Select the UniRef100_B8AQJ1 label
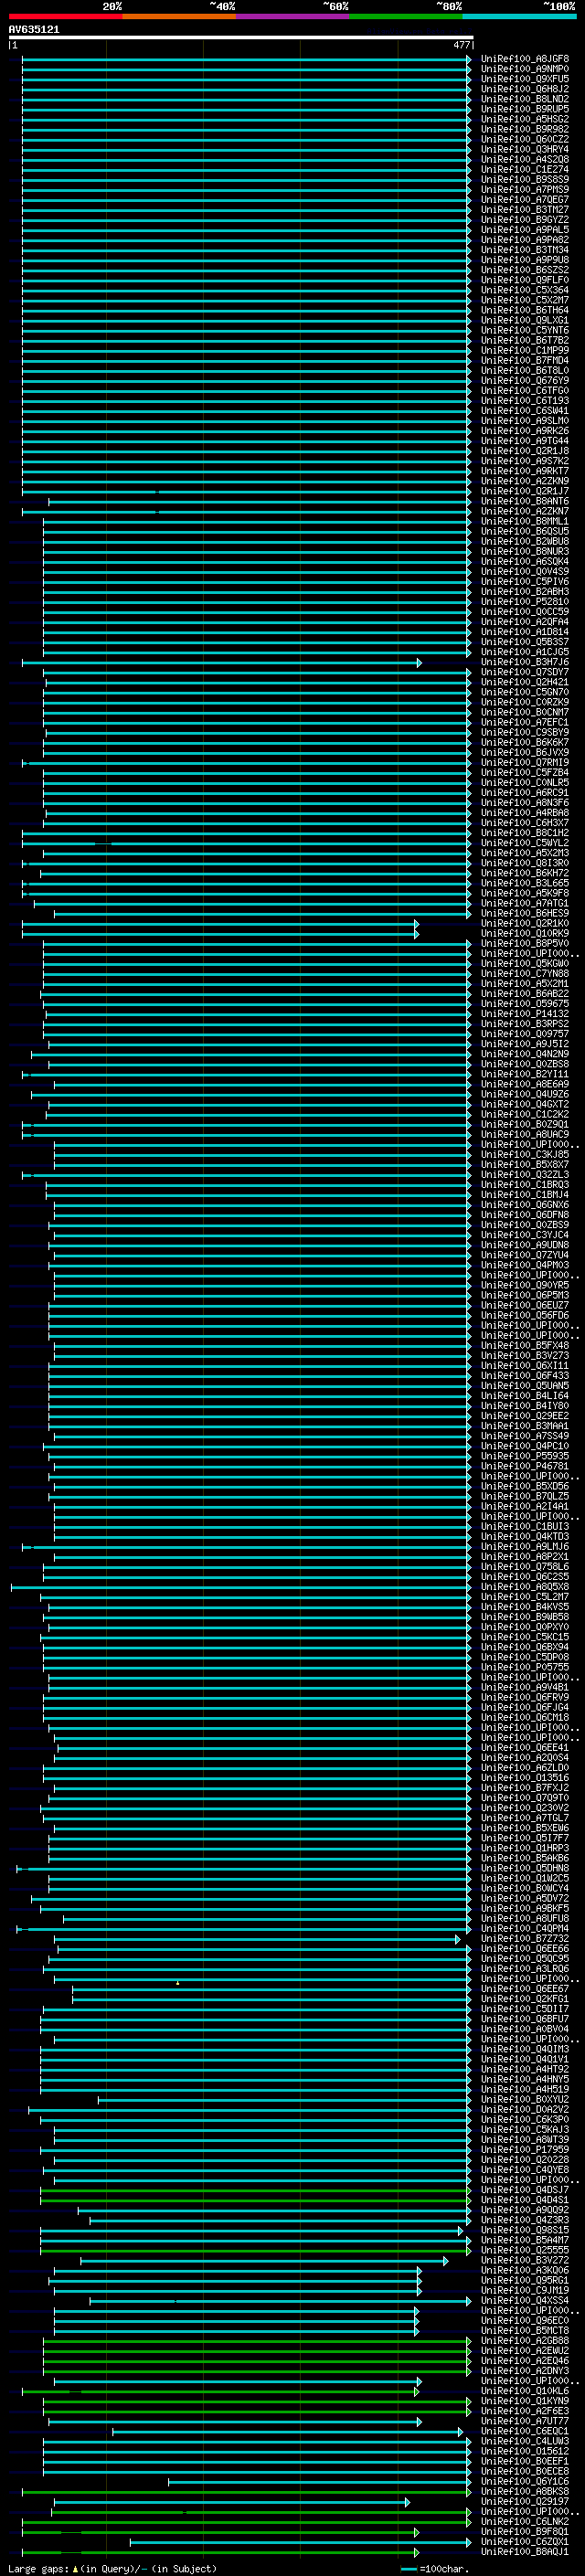The width and height of the screenshot is (585, 2576). tap(525, 2551)
